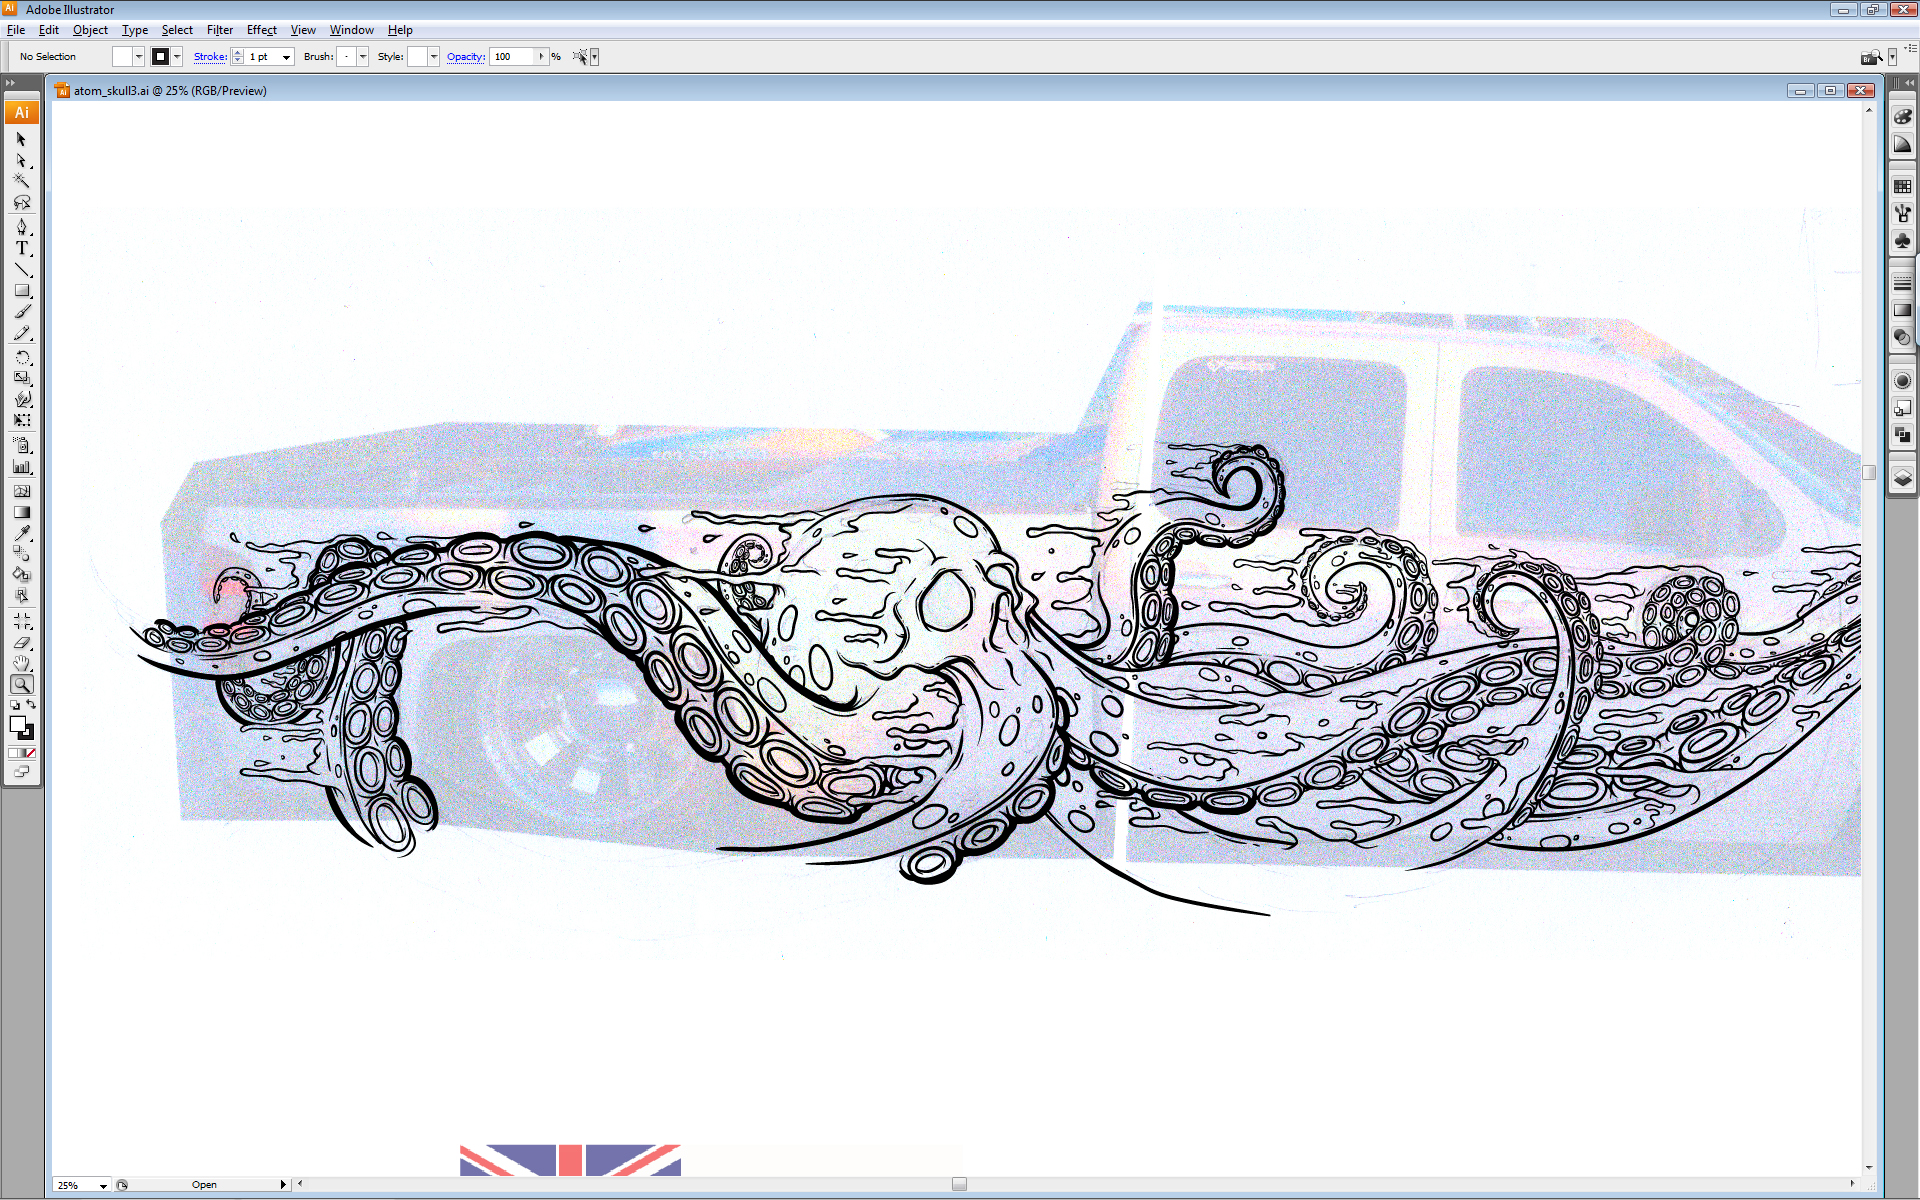Open the Symbols panel (club icon)
This screenshot has height=1200, width=1920.
tap(1902, 241)
